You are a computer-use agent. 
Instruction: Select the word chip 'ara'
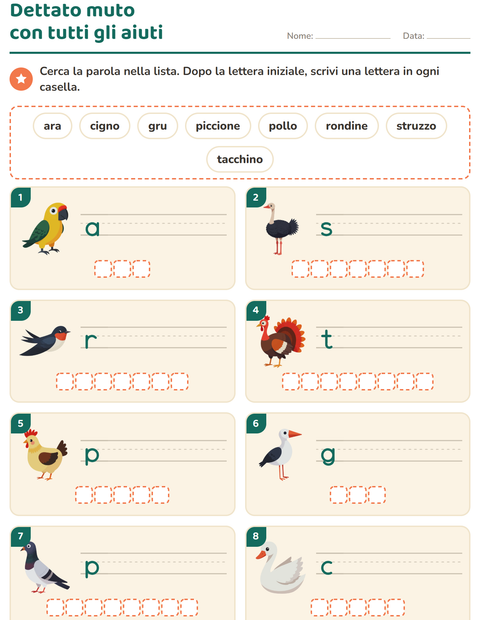(x=52, y=126)
